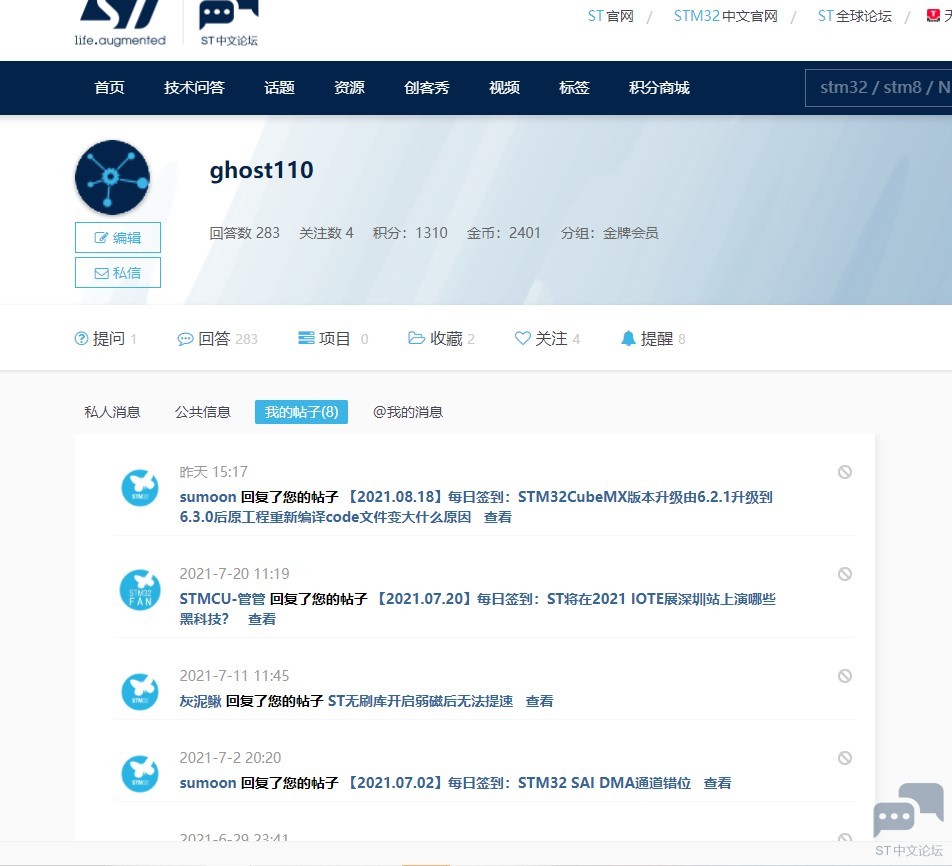
Task: Focus the stm32 / stm8 search field
Action: tap(879, 87)
